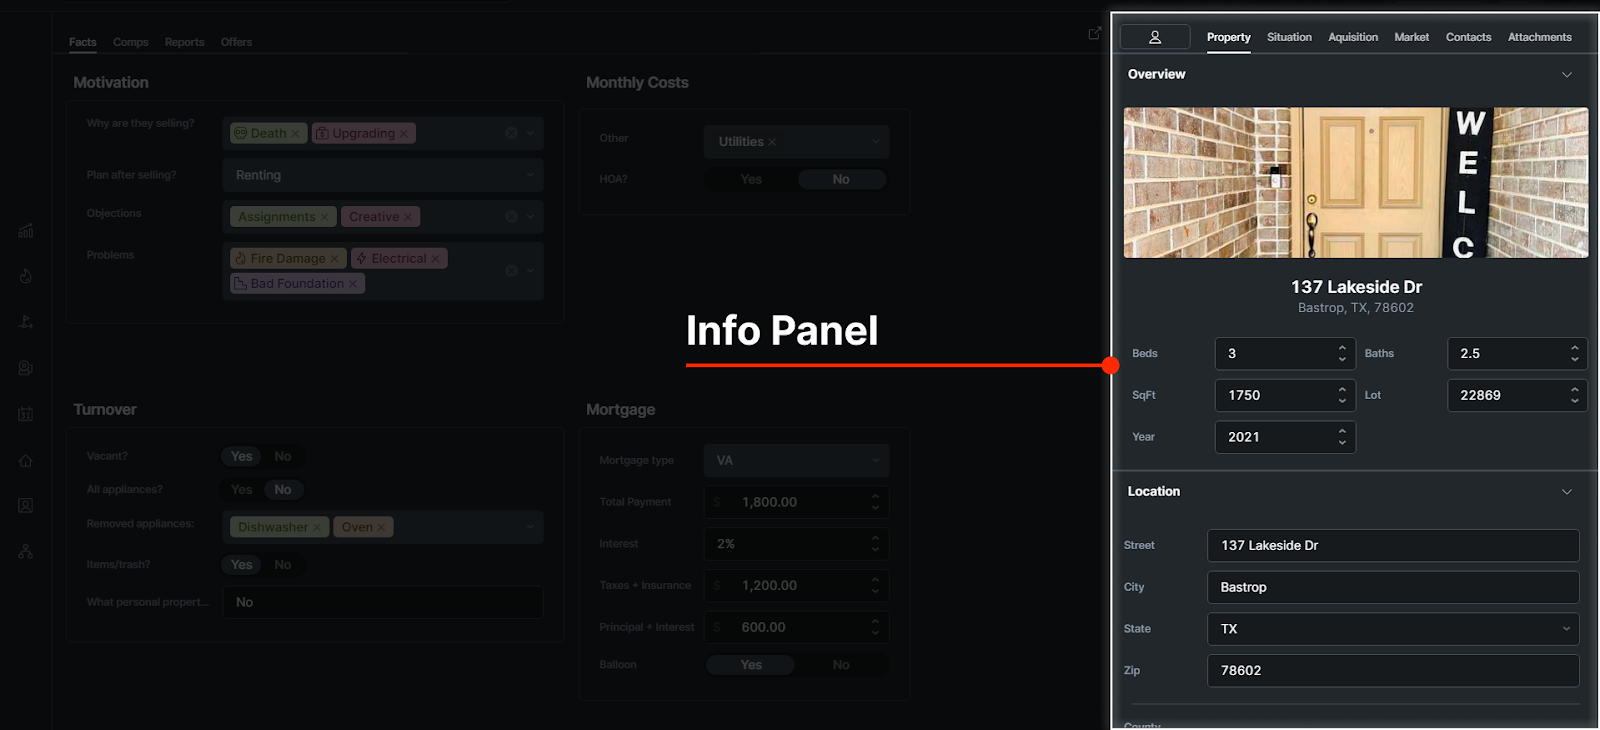Open the State dropdown showing TX
This screenshot has height=730, width=1600.
click(x=1393, y=629)
